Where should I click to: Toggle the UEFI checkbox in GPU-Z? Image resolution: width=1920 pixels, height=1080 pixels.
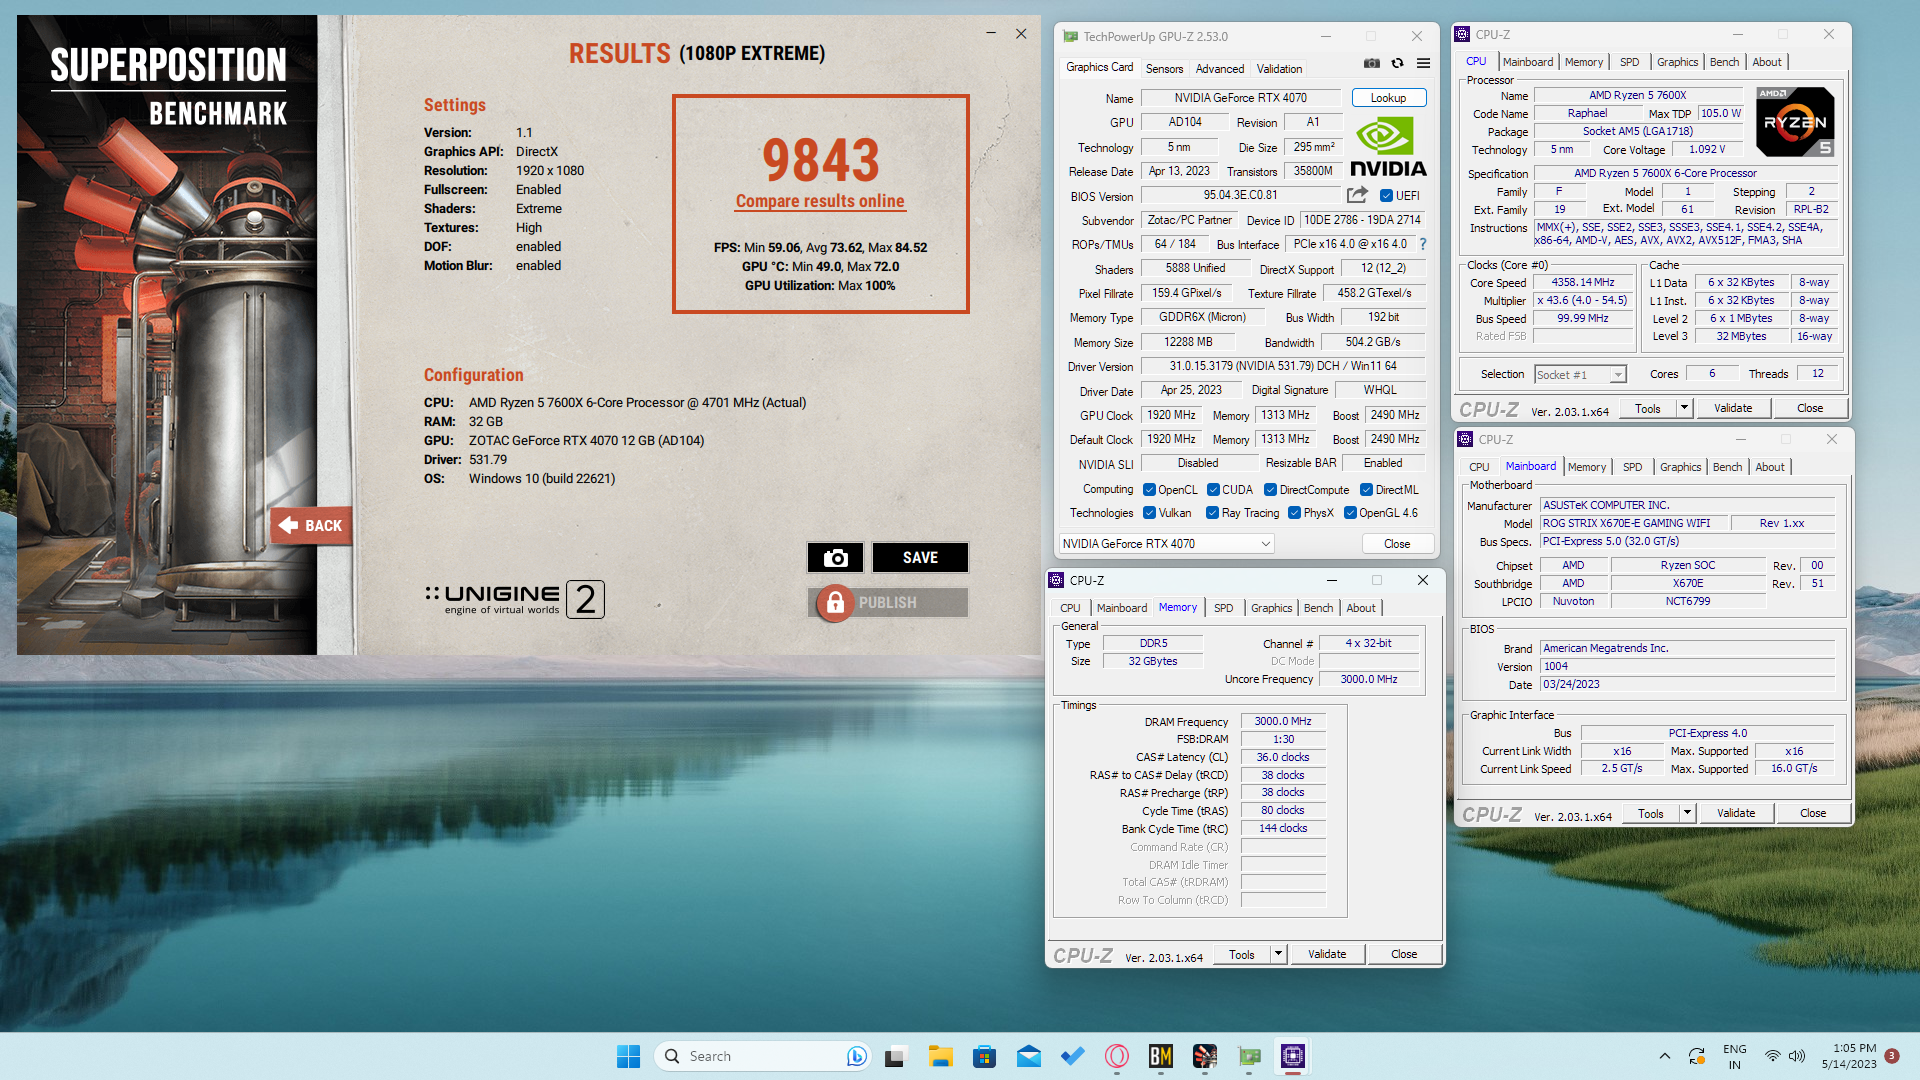coord(1386,196)
